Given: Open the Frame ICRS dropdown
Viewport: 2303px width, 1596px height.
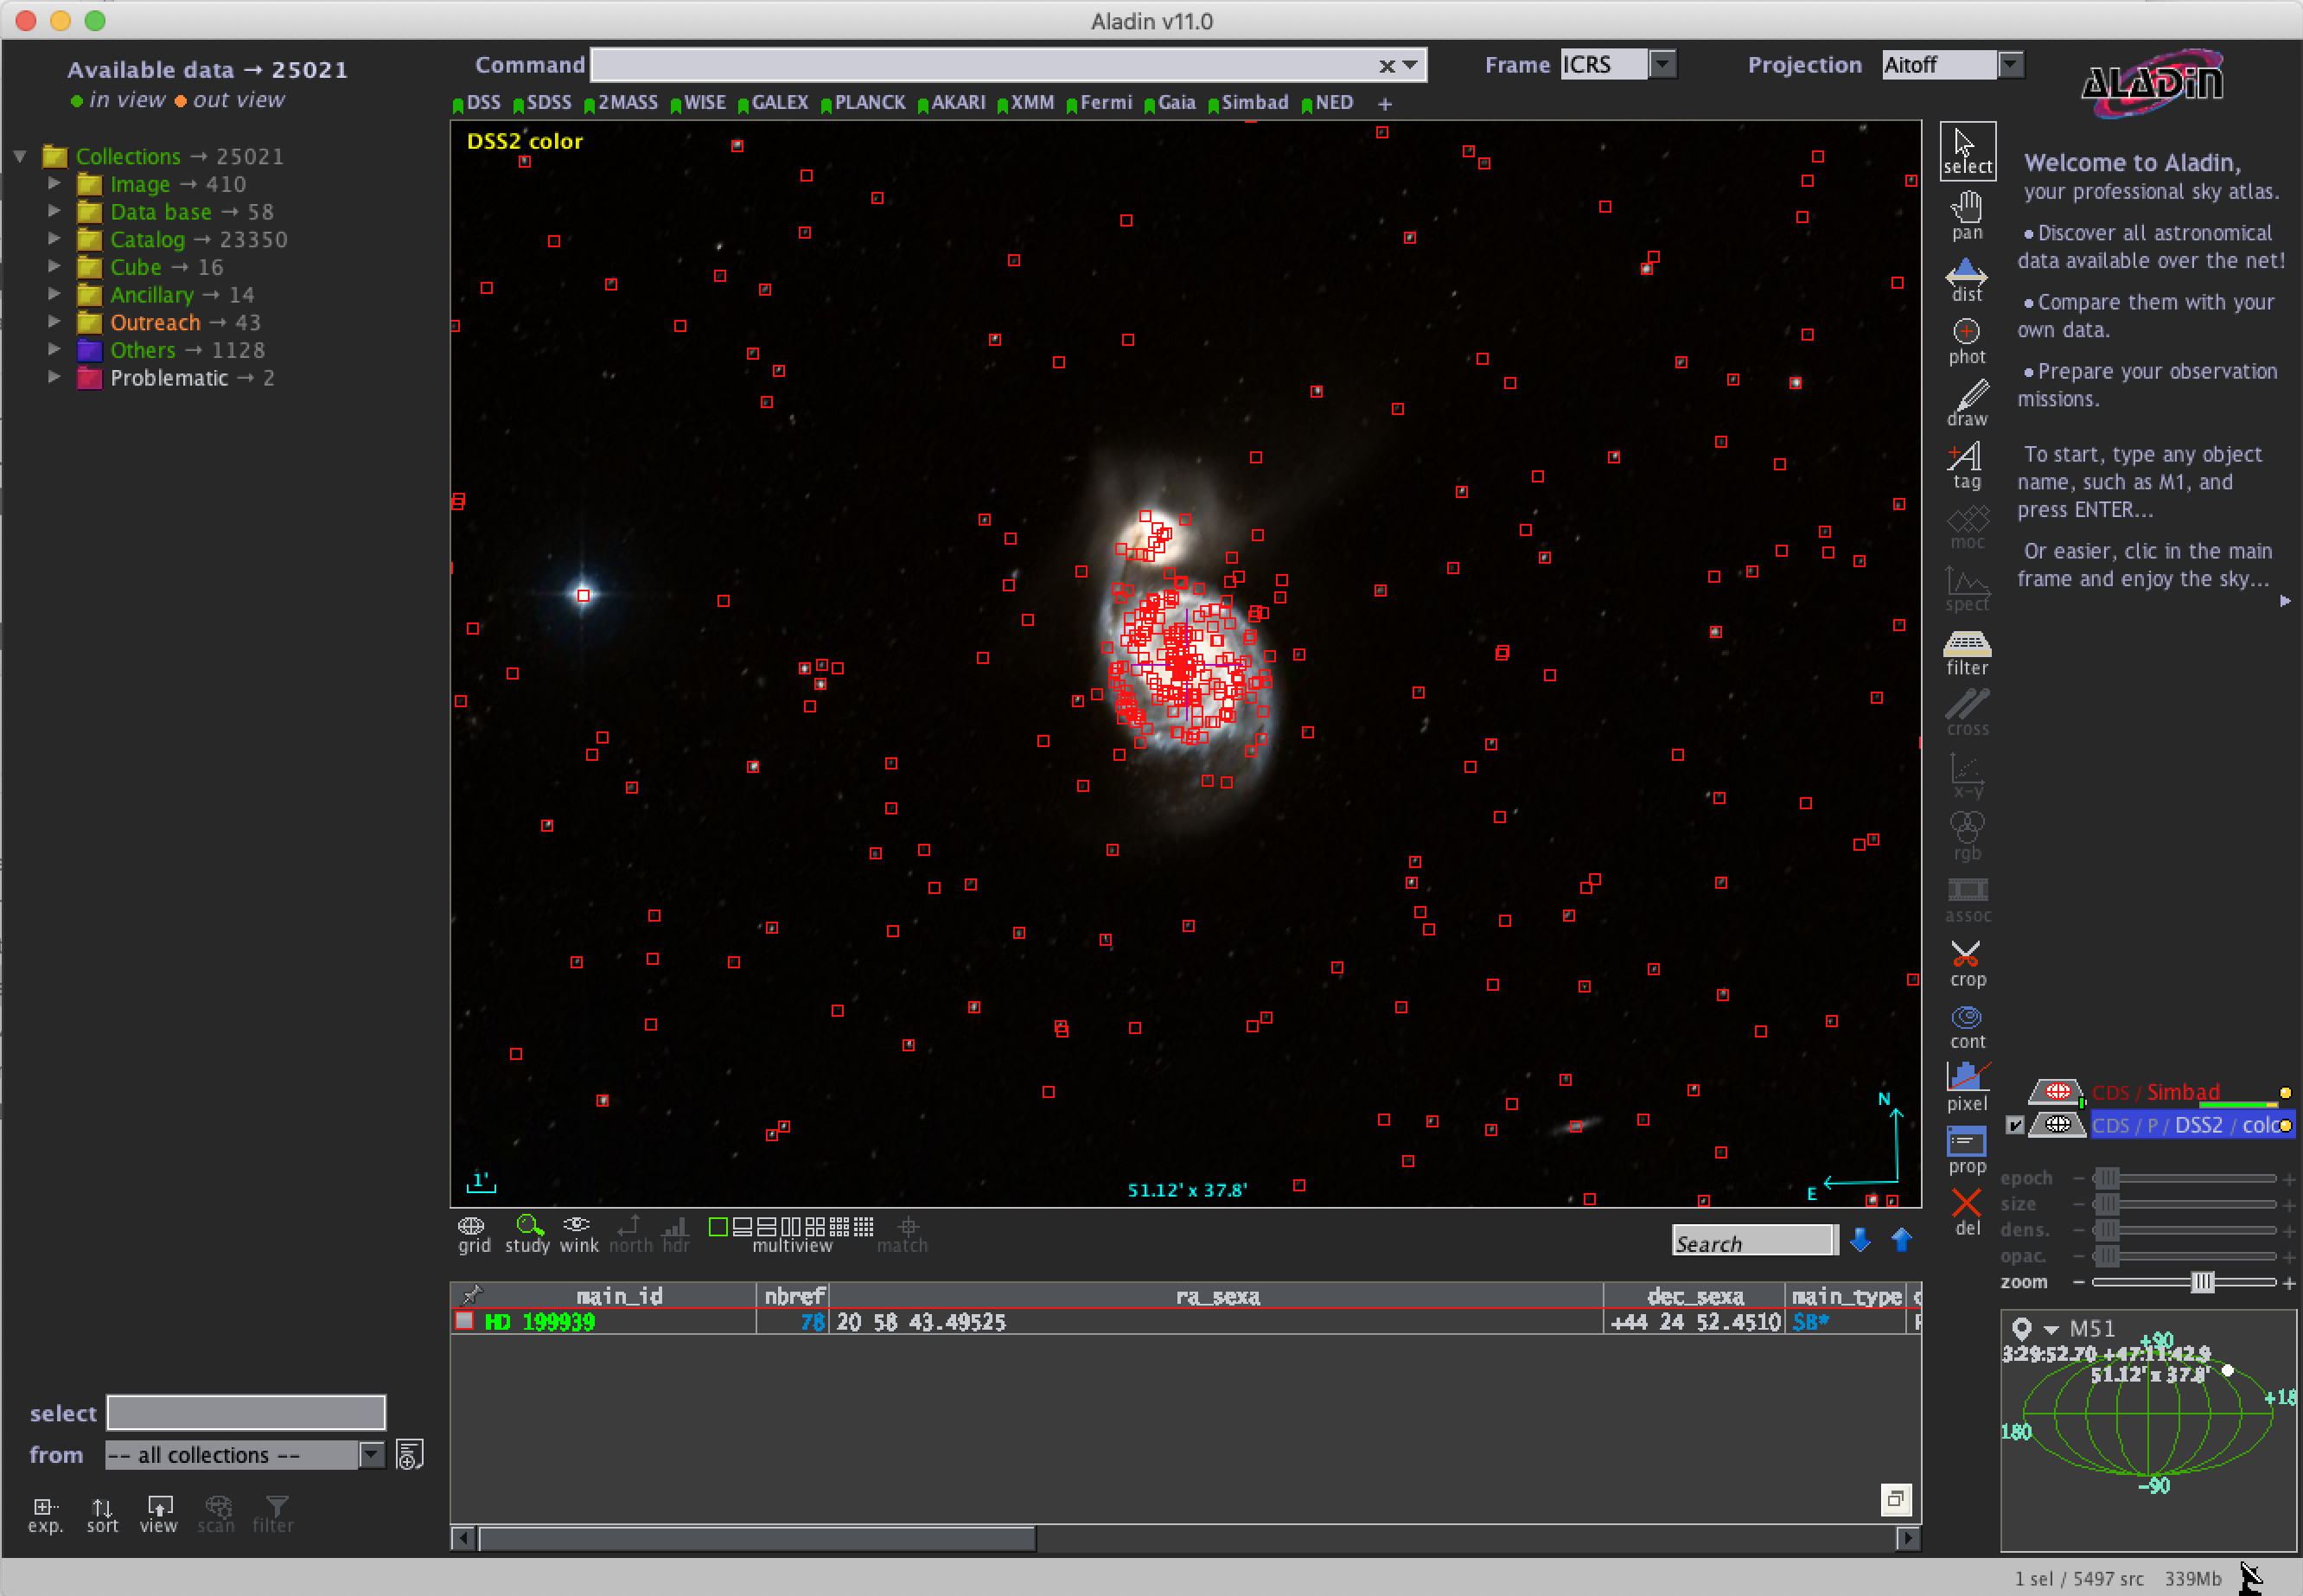Looking at the screenshot, I should [x=1662, y=65].
